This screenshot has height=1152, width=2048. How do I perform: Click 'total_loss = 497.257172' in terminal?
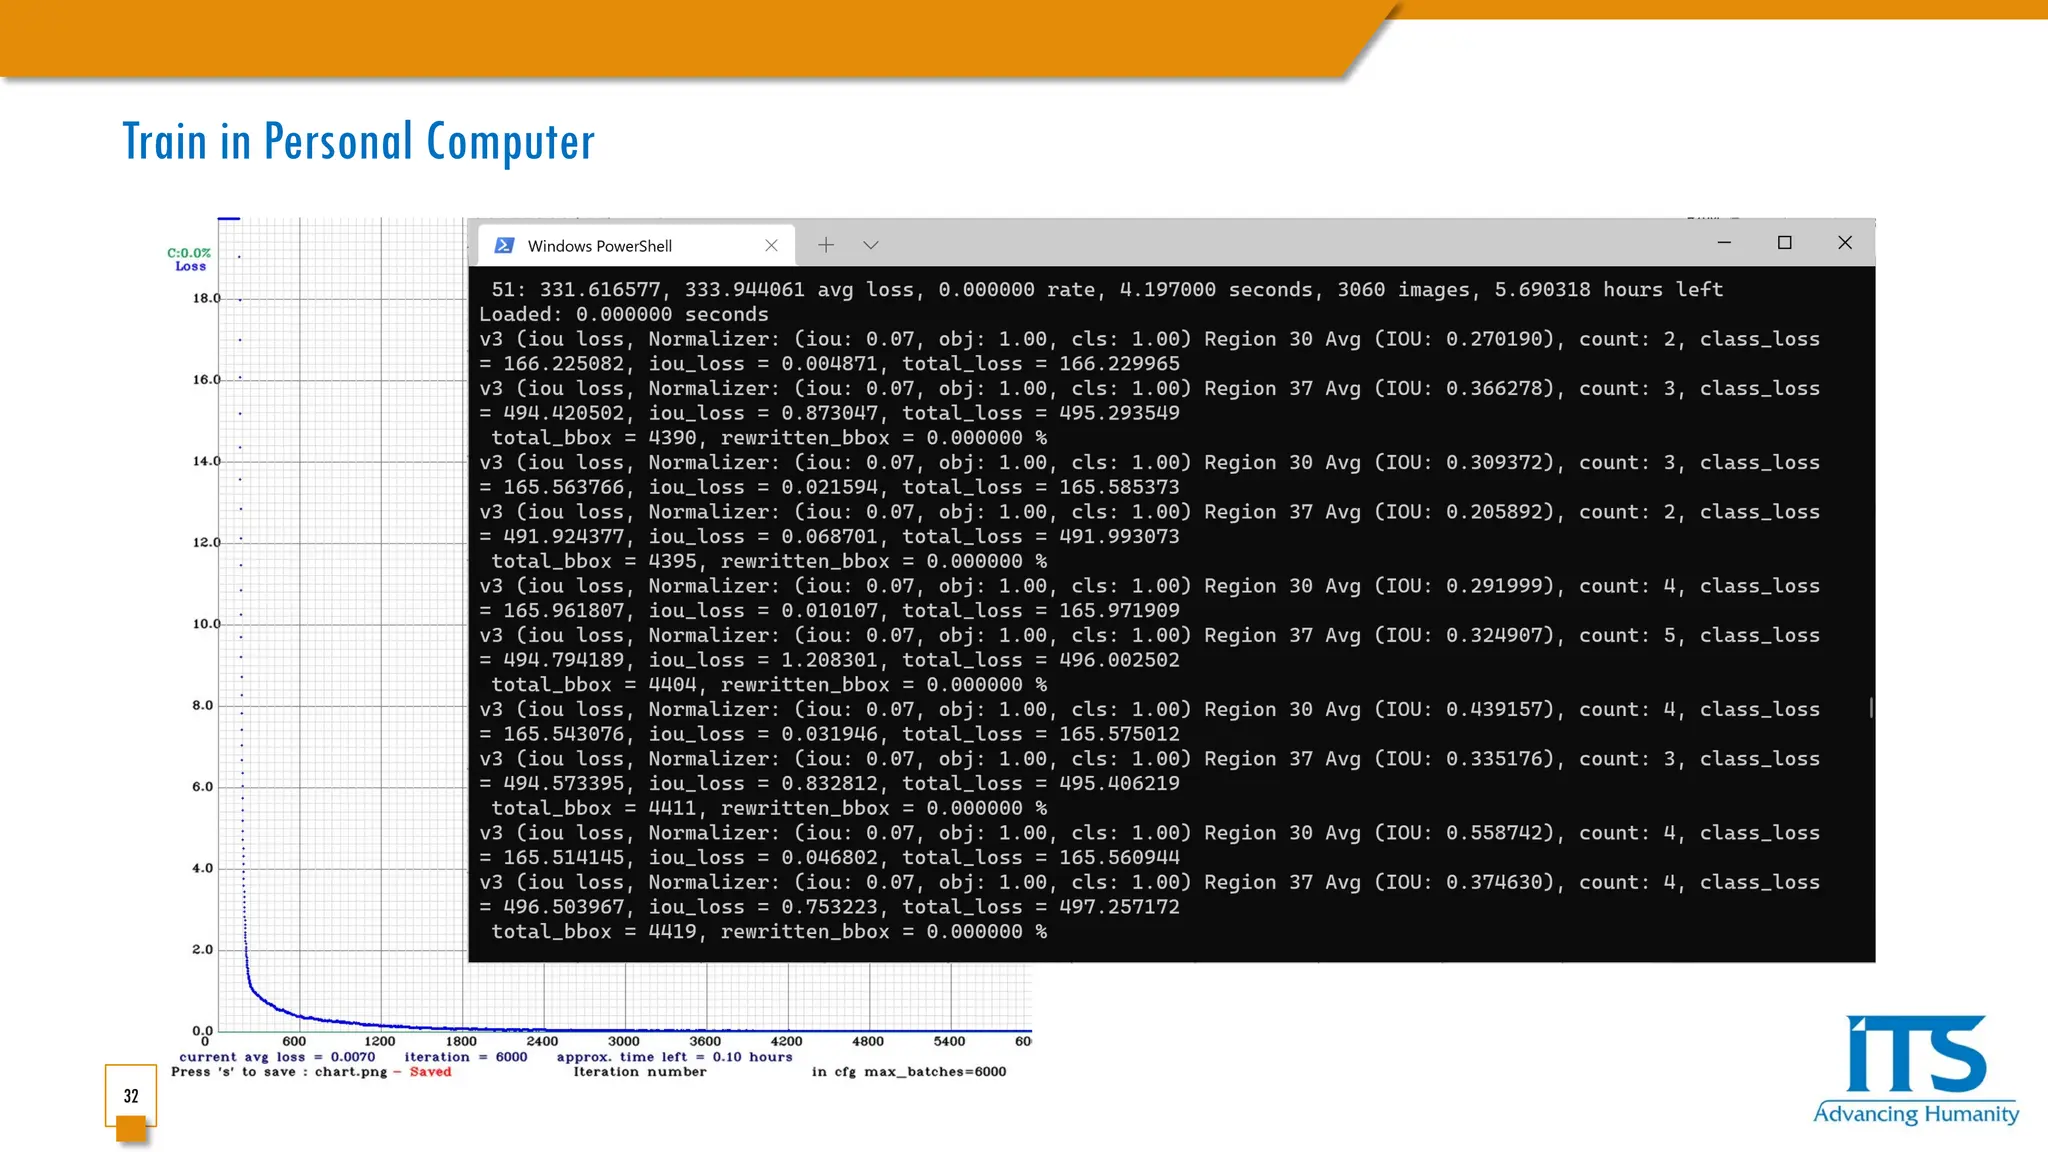pyautogui.click(x=1041, y=907)
